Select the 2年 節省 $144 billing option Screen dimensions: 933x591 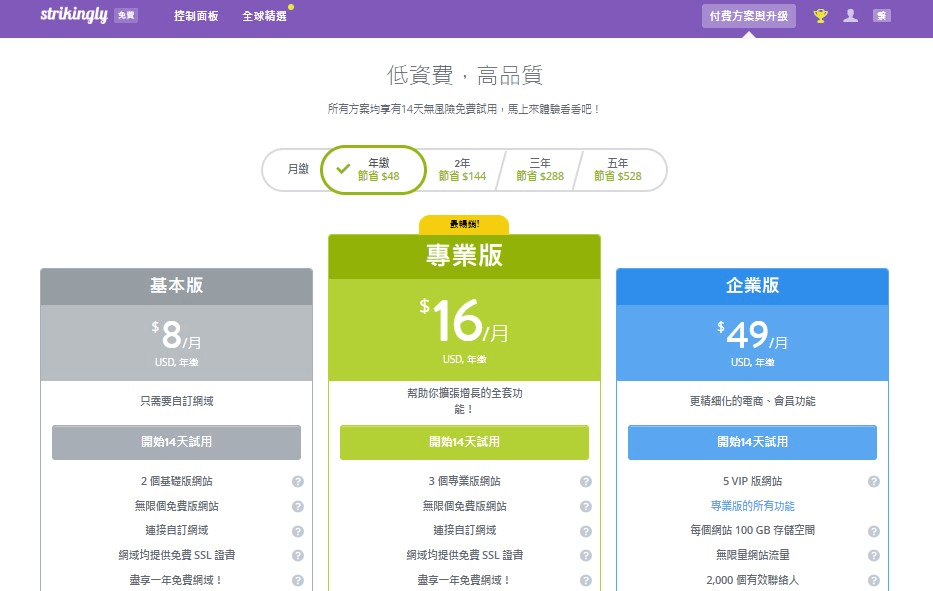tap(461, 169)
